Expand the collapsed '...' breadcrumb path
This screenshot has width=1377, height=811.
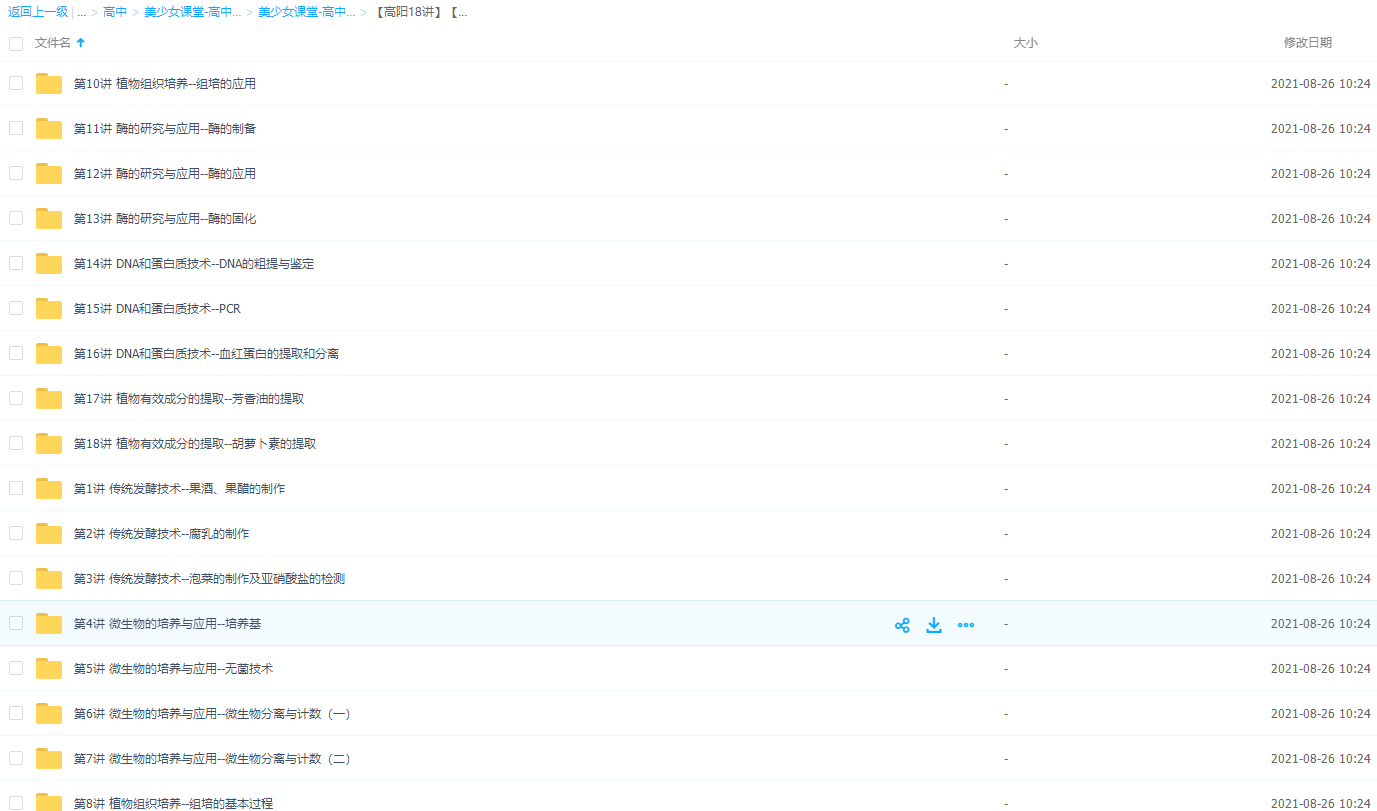coord(81,13)
